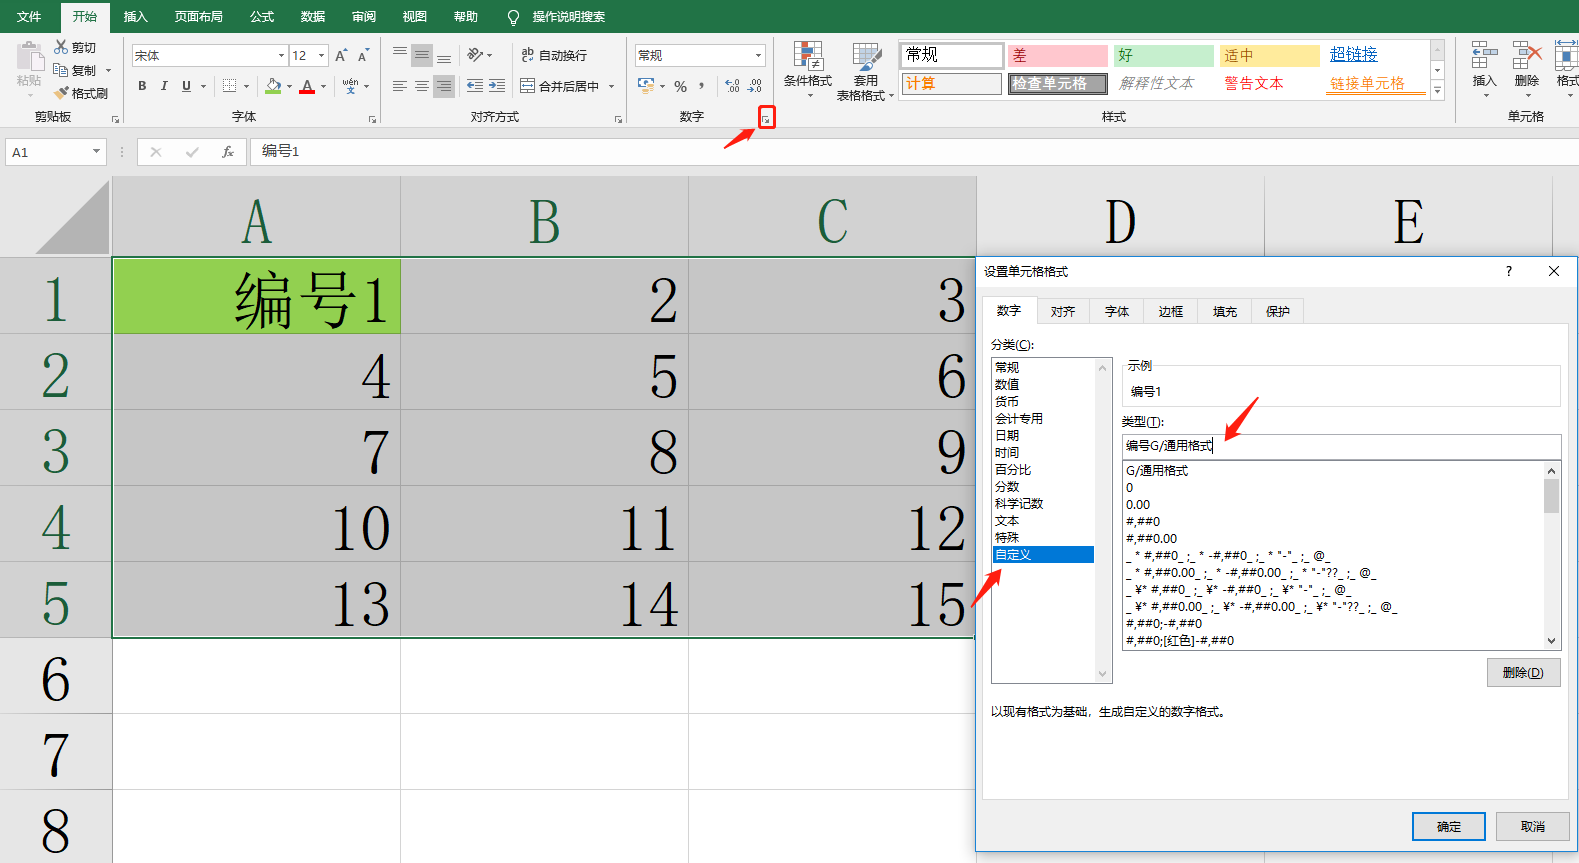
Task: Select the Format Painter (格式刷) brush
Action: (61, 93)
